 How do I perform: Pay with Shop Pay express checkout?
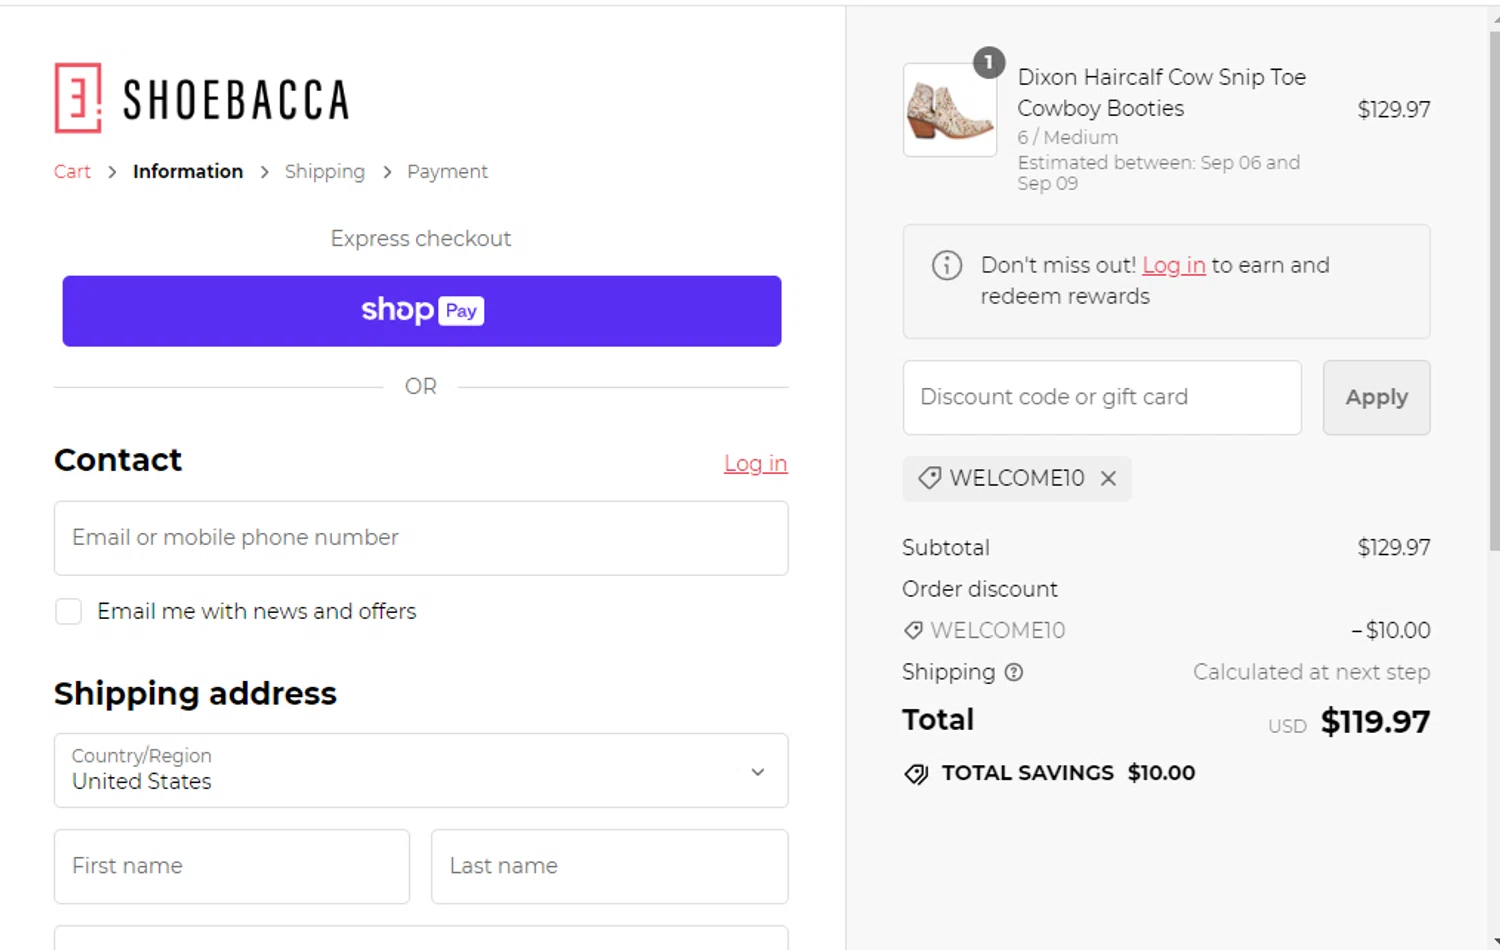422,311
